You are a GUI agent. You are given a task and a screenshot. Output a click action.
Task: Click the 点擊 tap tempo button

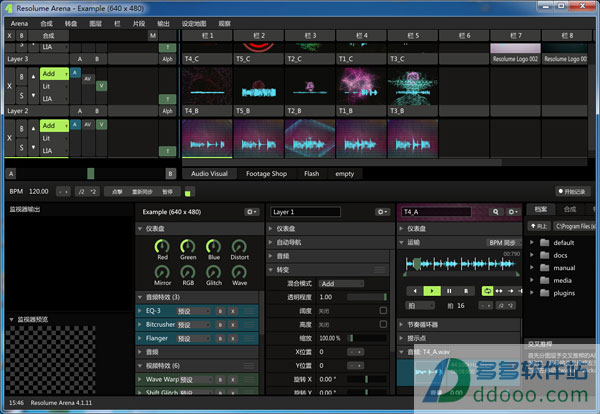click(117, 192)
